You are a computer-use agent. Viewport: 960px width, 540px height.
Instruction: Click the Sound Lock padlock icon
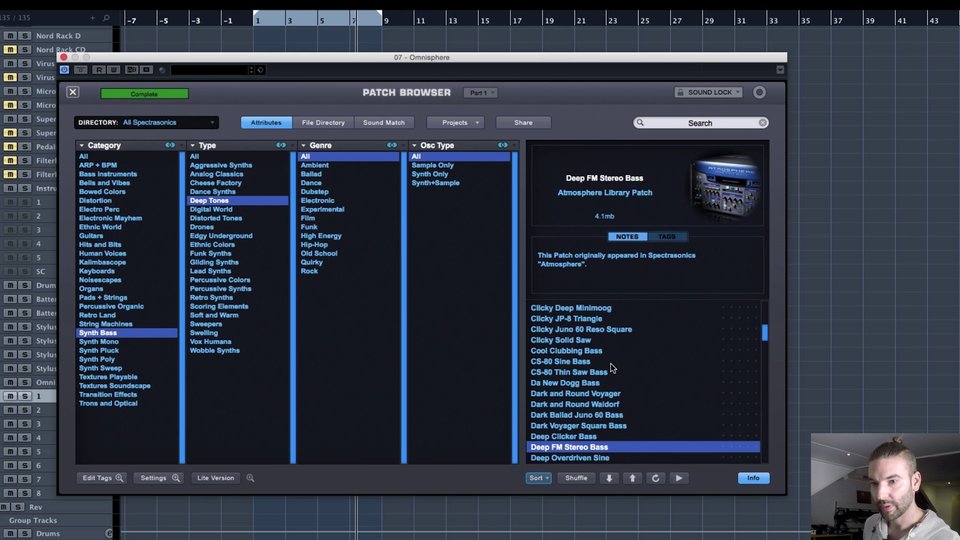[x=680, y=92]
